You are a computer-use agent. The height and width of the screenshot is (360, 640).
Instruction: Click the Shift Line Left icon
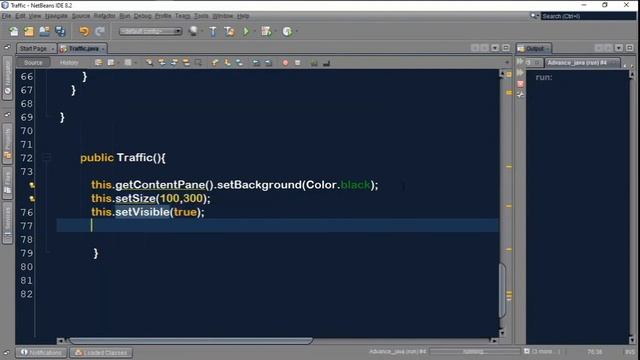pos(256,62)
